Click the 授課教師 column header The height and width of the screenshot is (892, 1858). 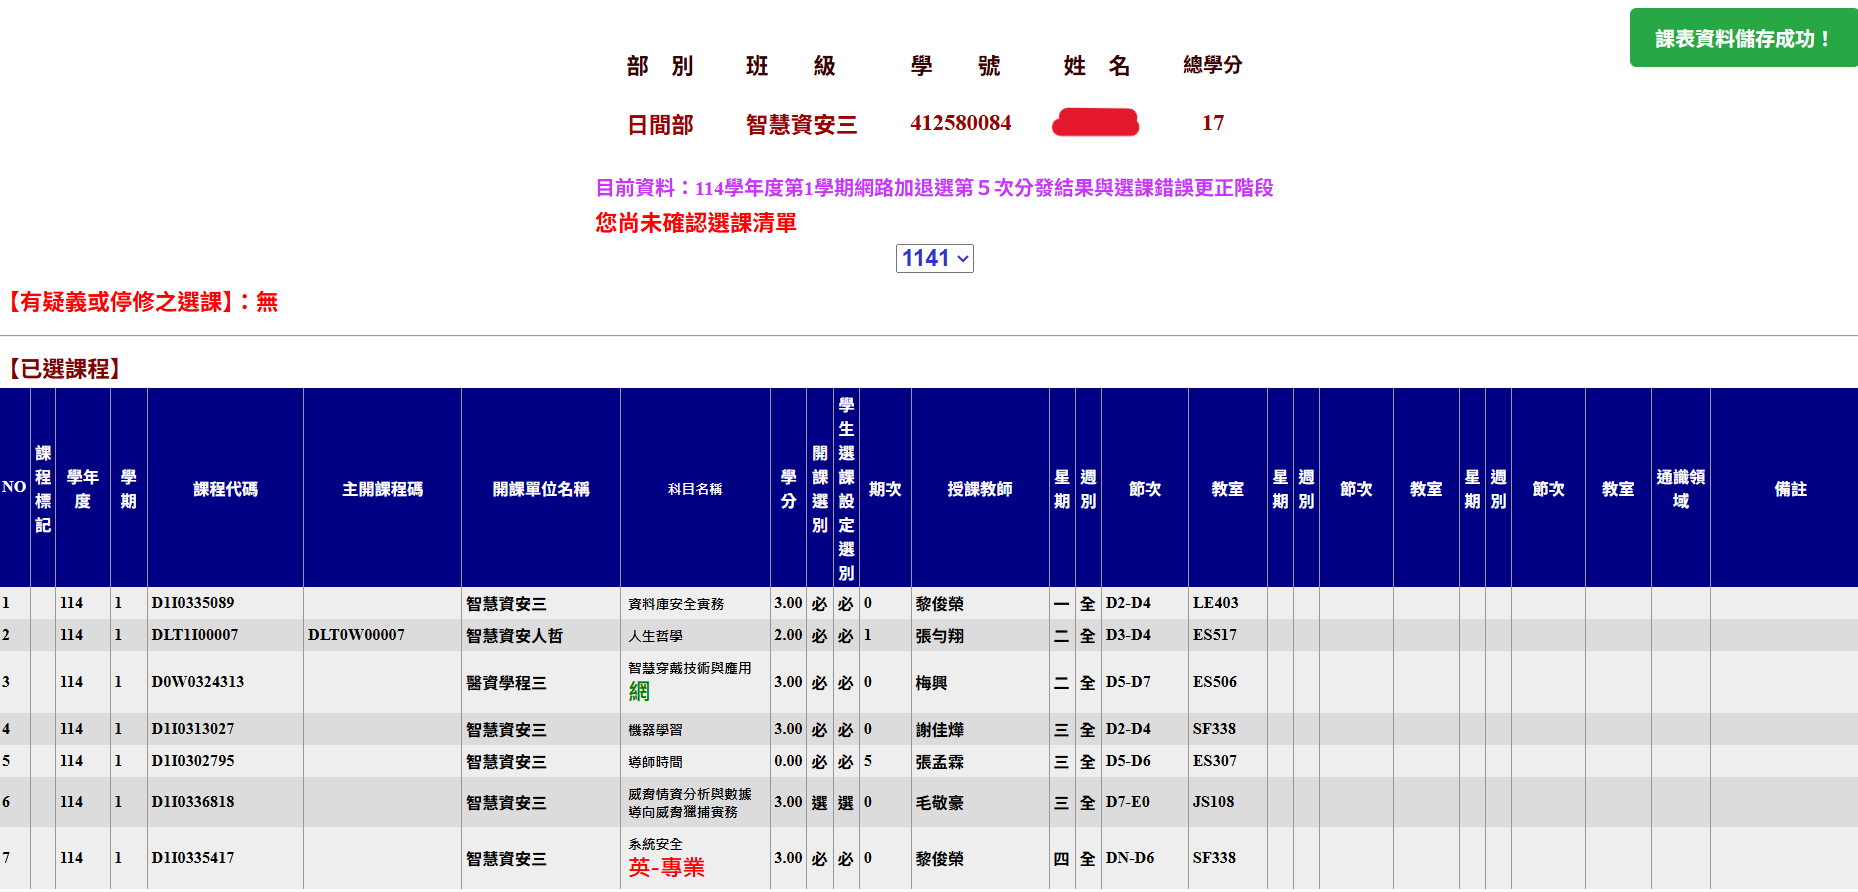tap(980, 489)
